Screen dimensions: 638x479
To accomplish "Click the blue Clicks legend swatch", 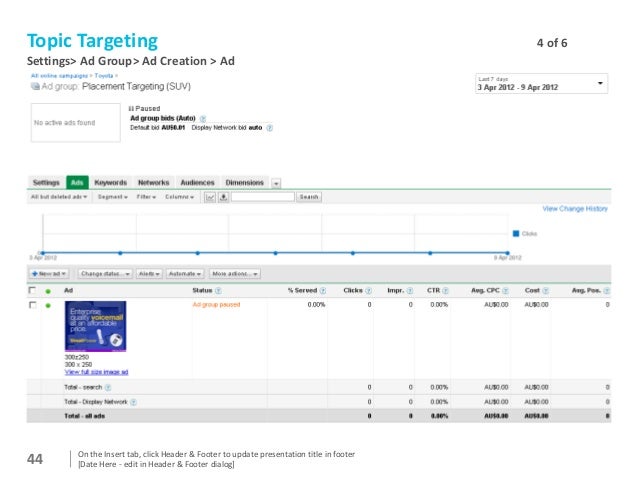I will click(x=516, y=233).
